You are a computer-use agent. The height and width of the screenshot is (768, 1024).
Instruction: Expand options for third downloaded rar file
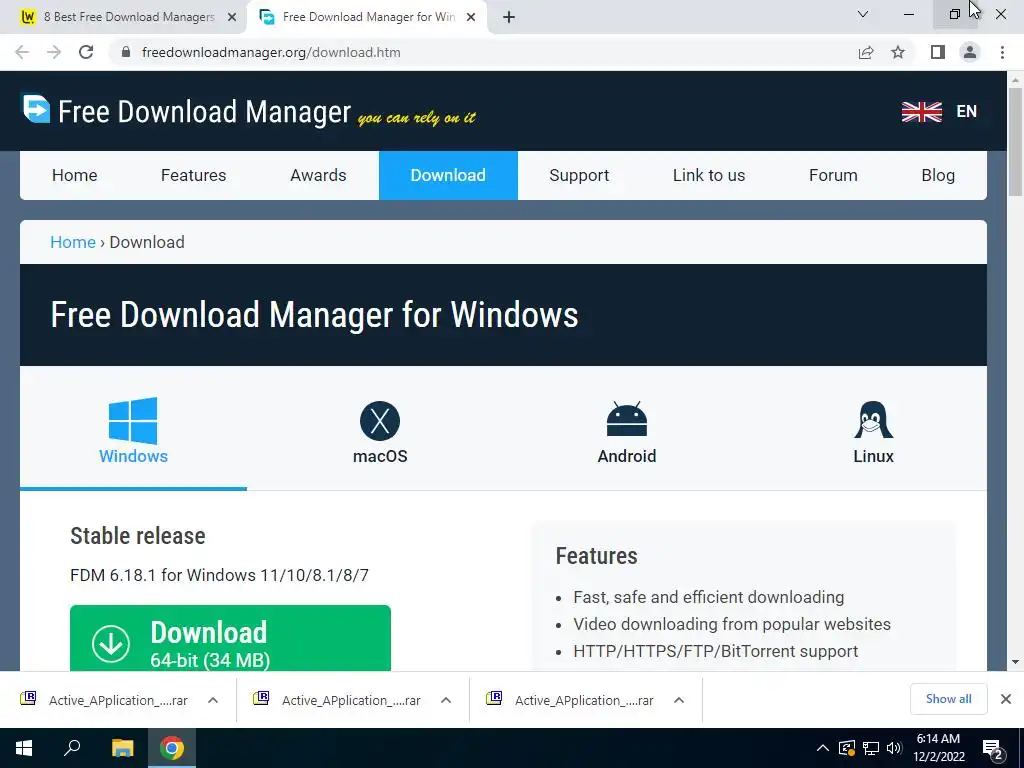[679, 700]
